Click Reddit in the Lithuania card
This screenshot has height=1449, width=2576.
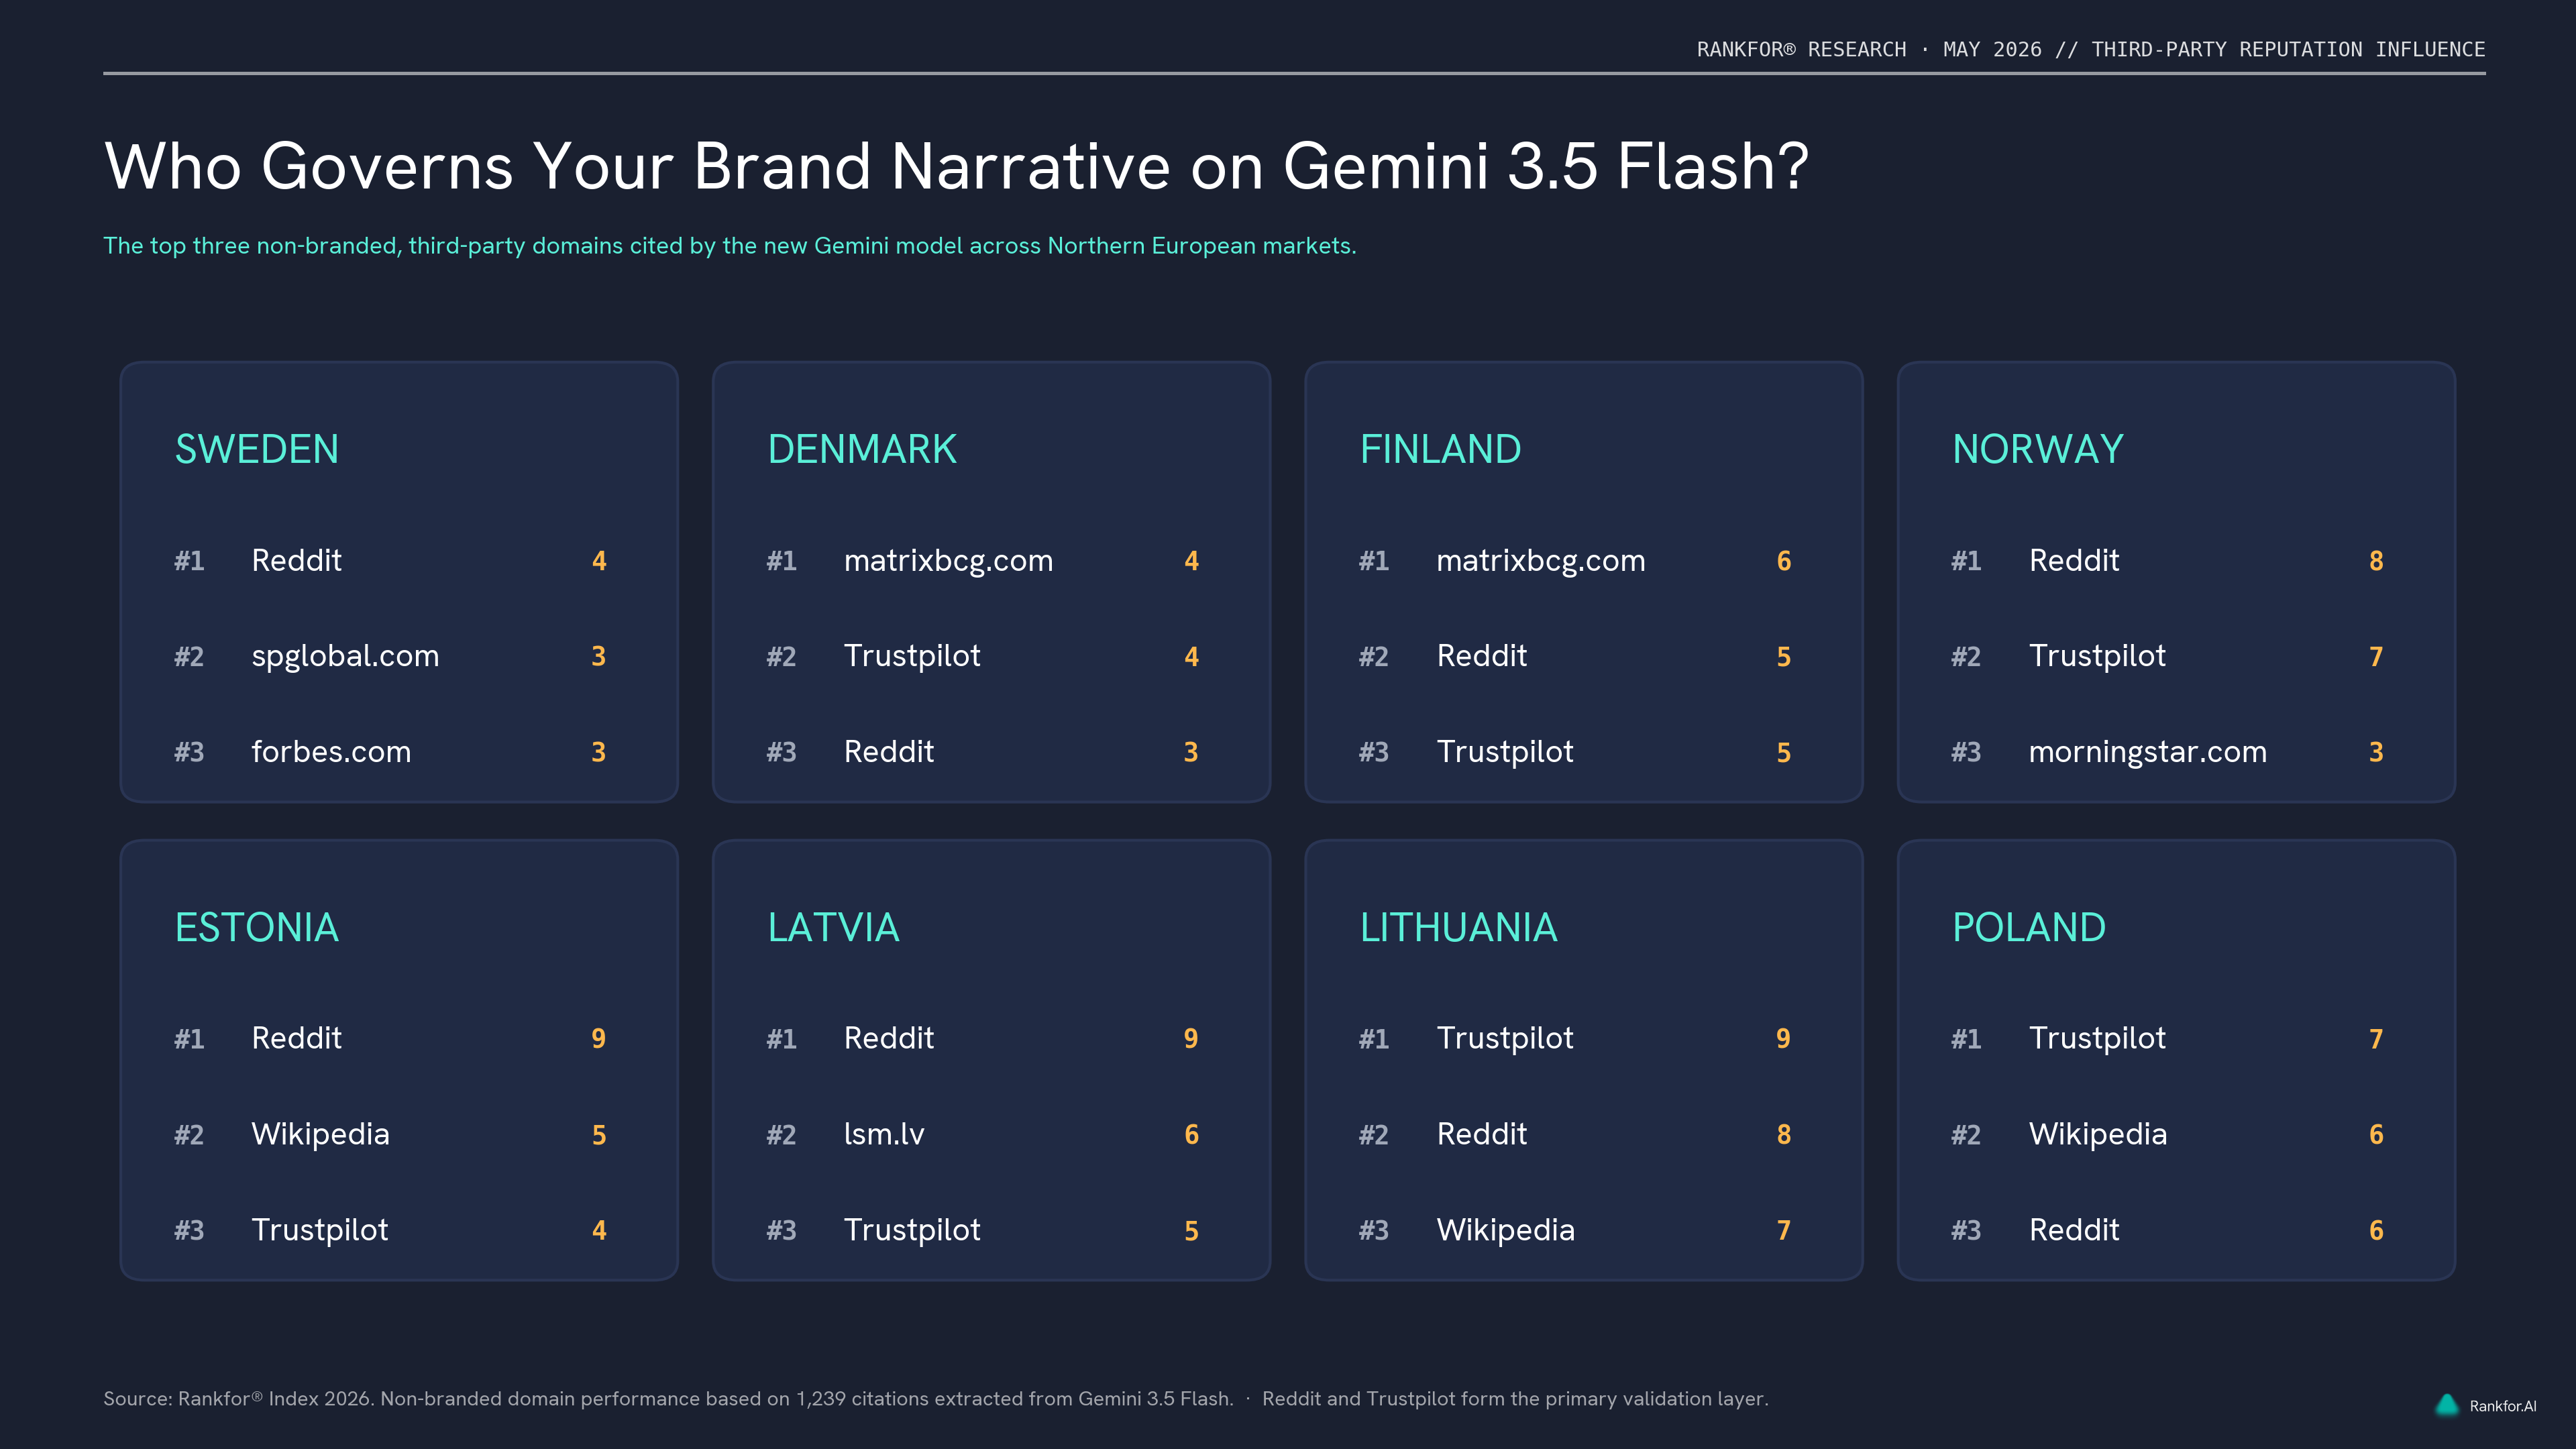1482,1134
